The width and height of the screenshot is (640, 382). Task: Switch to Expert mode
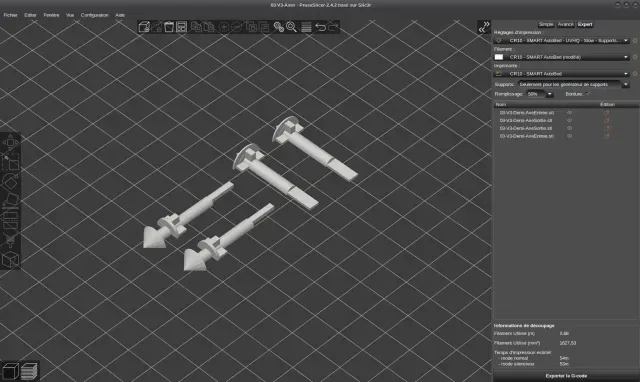[585, 24]
